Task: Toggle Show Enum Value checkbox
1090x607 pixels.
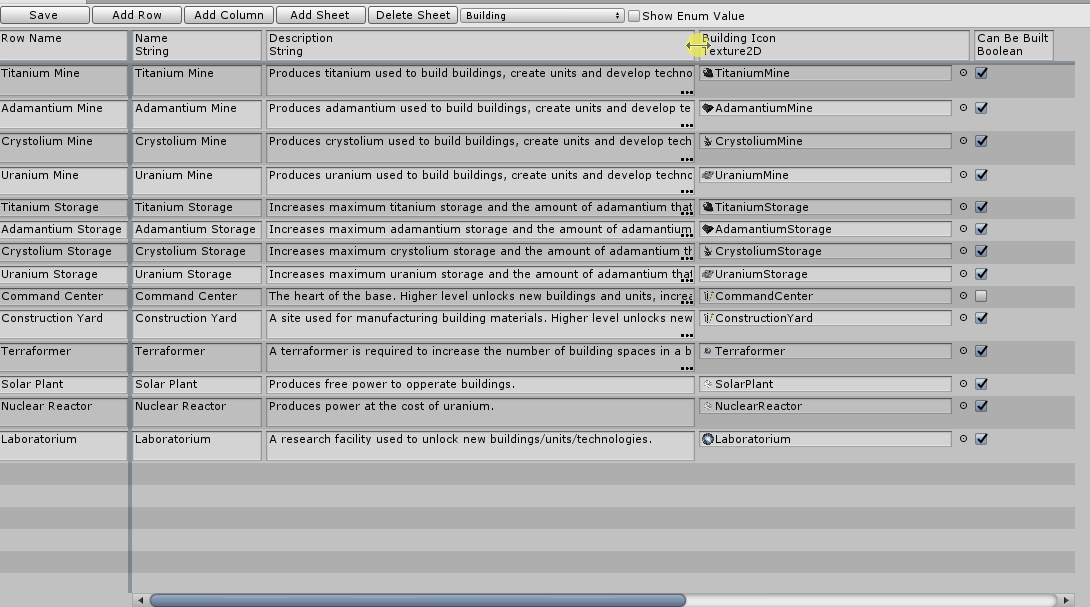Action: click(634, 15)
